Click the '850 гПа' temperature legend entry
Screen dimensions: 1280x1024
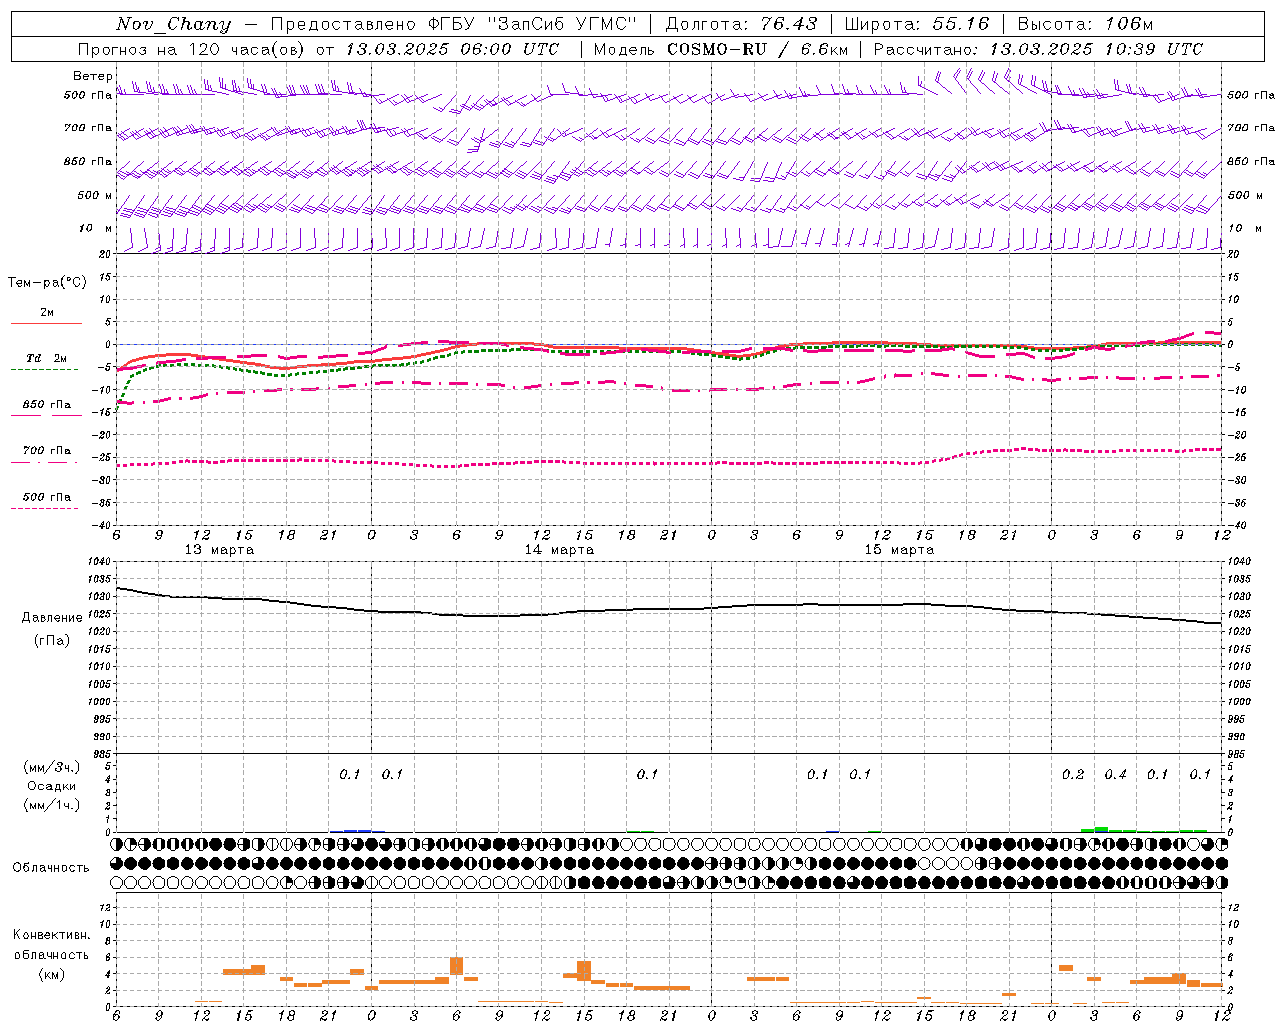[47, 405]
